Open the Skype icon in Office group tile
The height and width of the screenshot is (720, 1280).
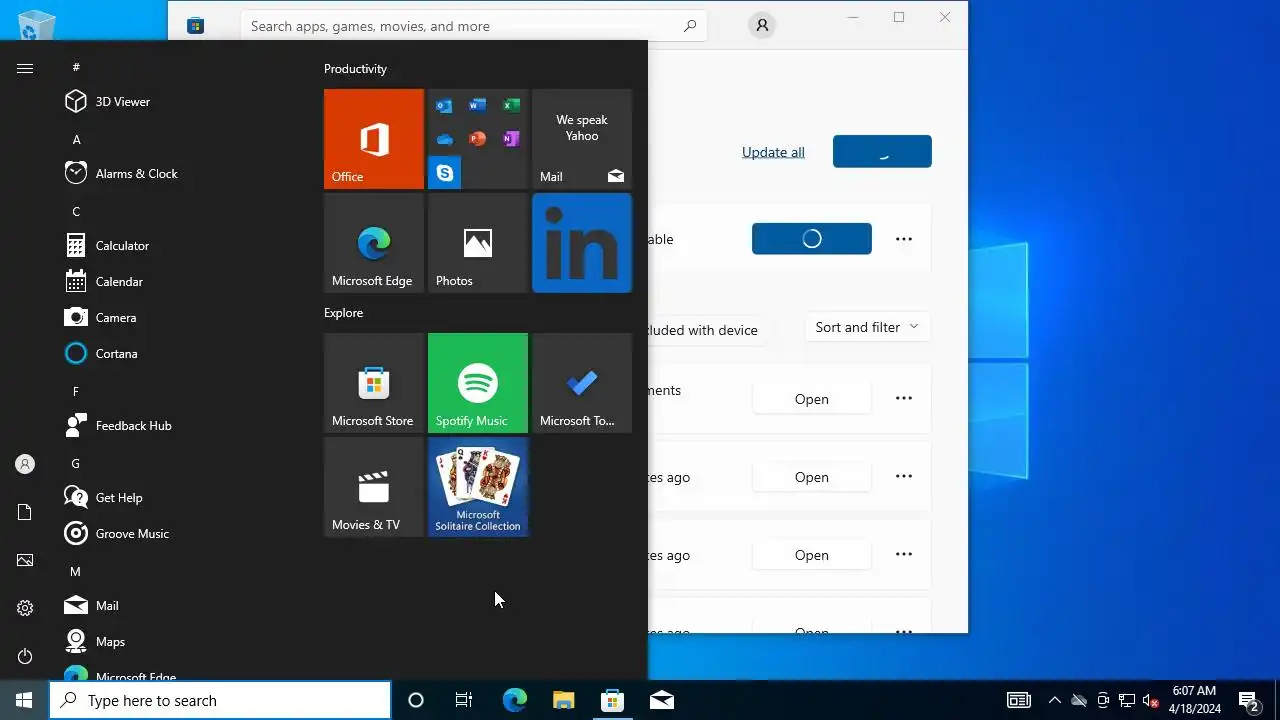click(x=445, y=173)
